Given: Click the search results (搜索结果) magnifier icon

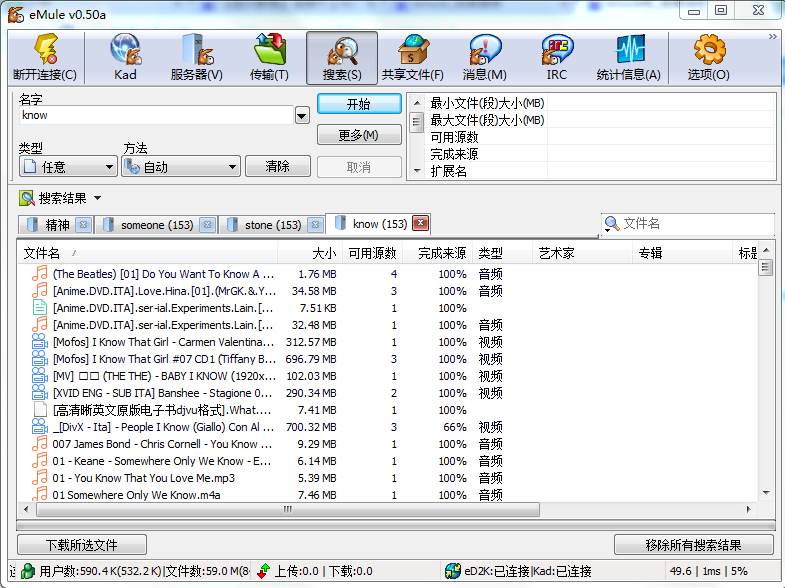Looking at the screenshot, I should coord(27,198).
